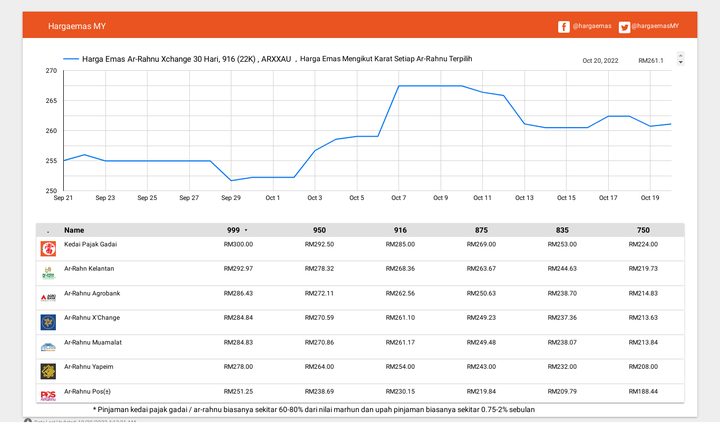
Task: Click the @hargaemas Facebook handle
Action: click(592, 26)
